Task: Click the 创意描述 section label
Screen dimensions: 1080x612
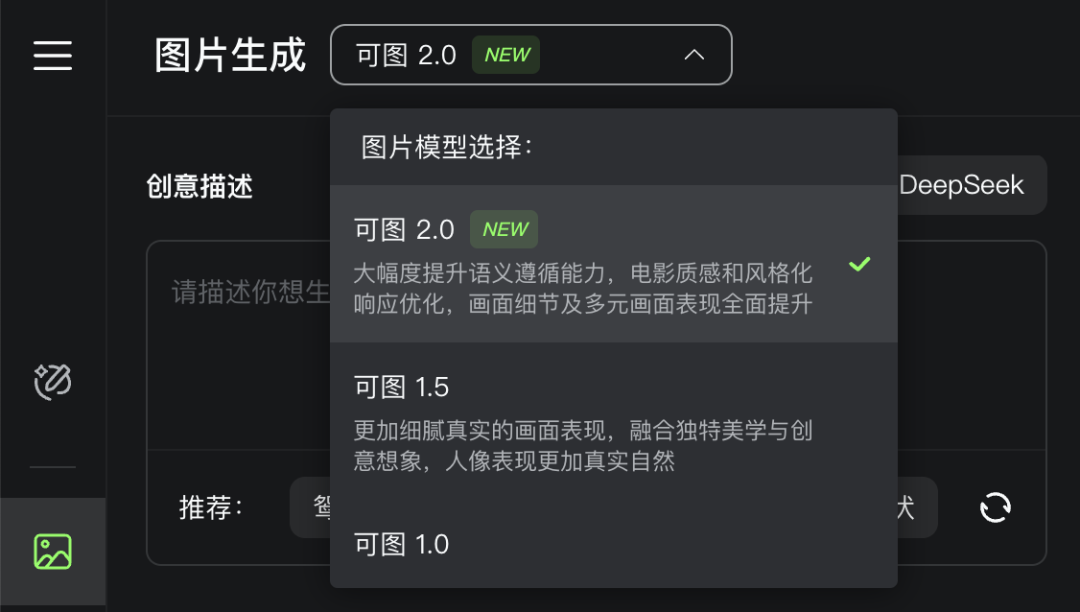Action: pyautogui.click(x=200, y=187)
